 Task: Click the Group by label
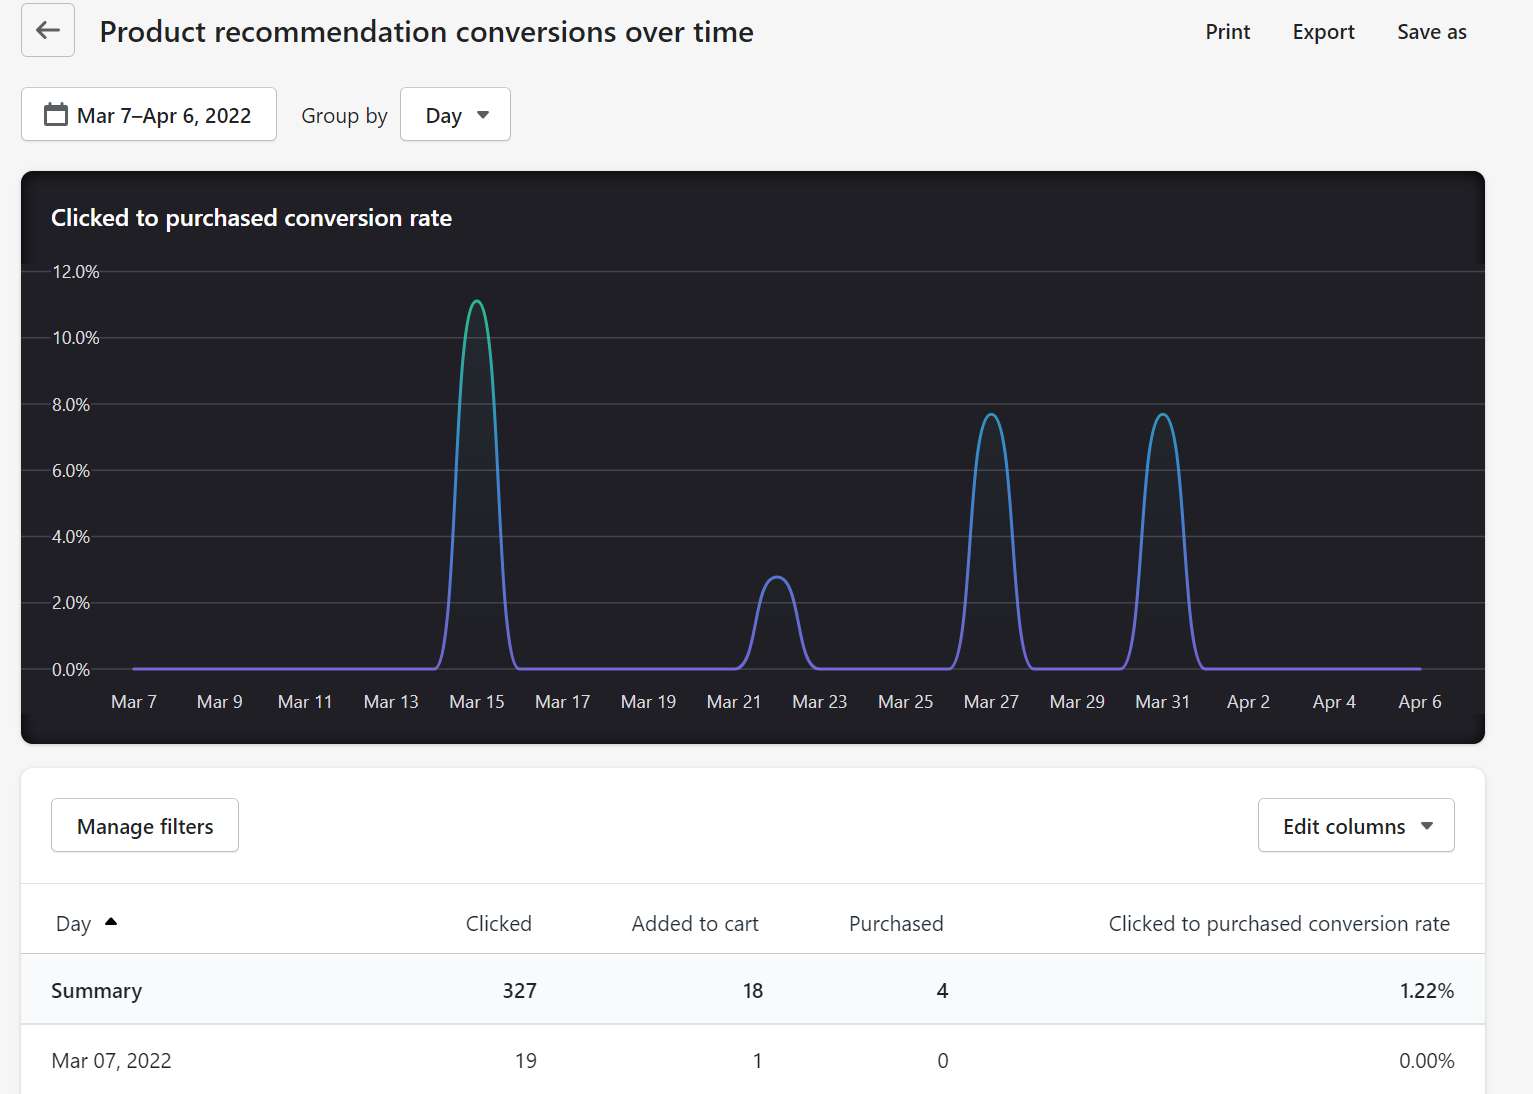344,116
